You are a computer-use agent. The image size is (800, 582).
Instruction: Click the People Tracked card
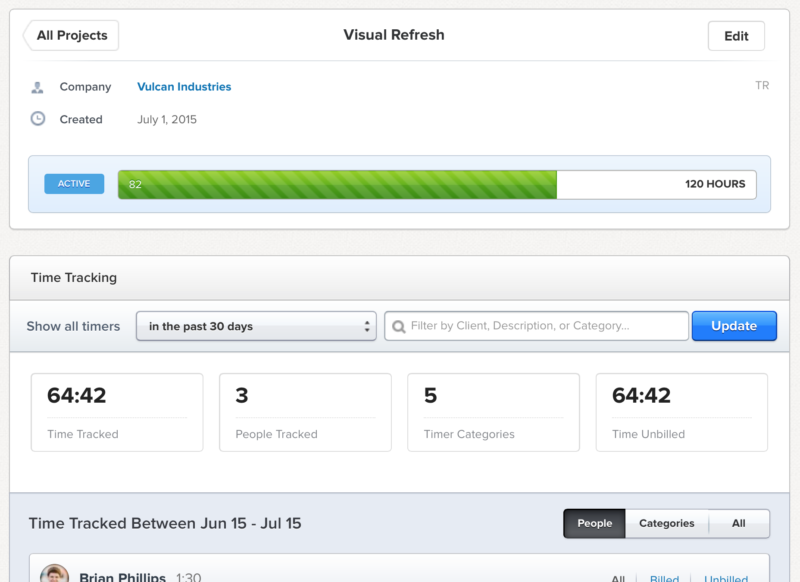click(x=305, y=412)
